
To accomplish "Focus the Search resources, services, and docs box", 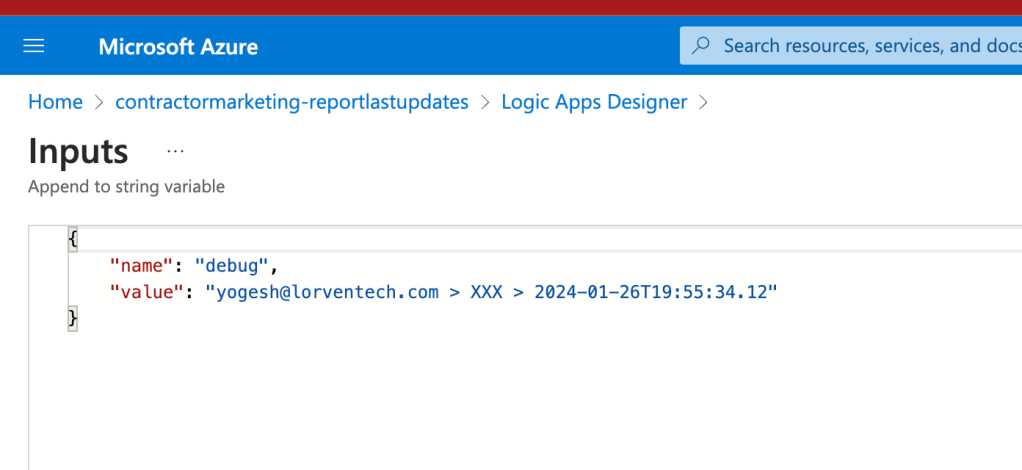I will click(851, 46).
